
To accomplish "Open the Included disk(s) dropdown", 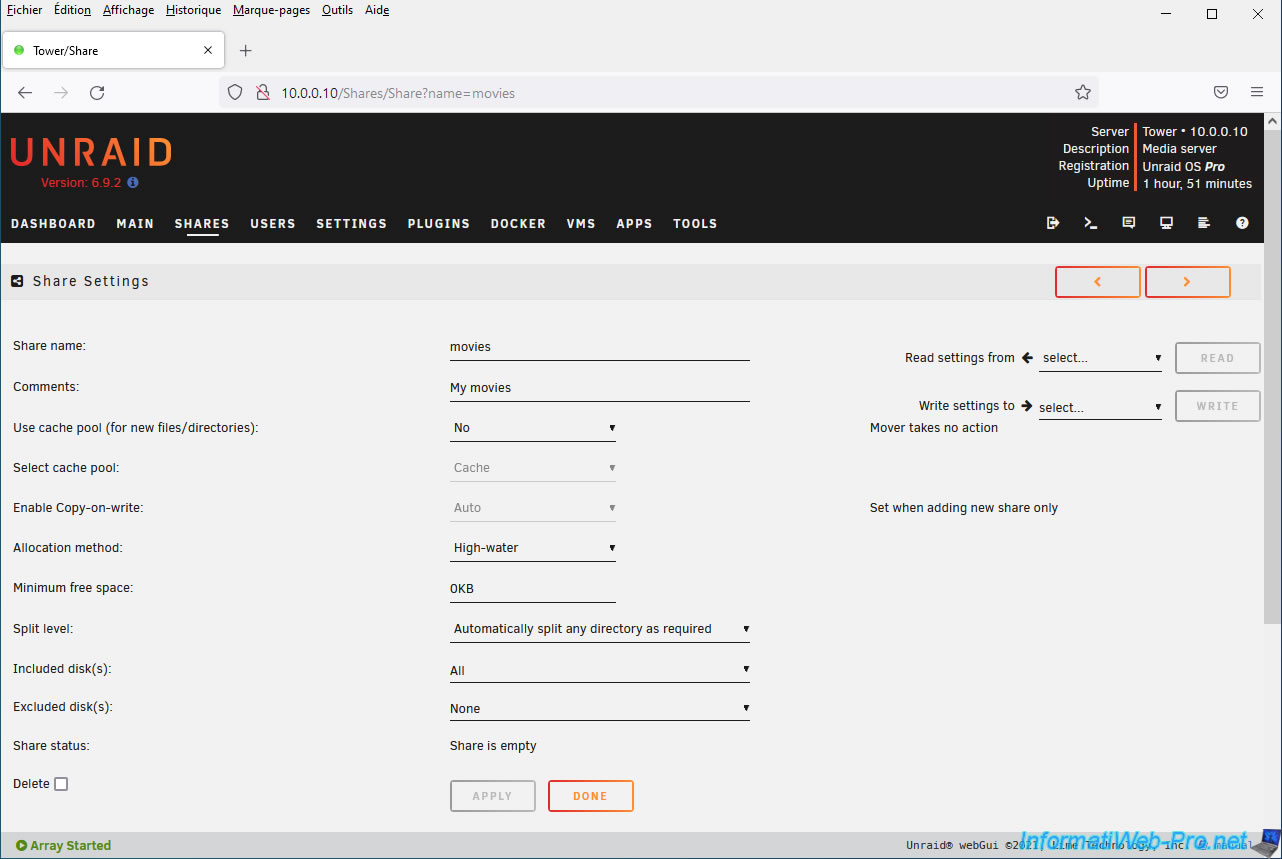I will pos(599,670).
